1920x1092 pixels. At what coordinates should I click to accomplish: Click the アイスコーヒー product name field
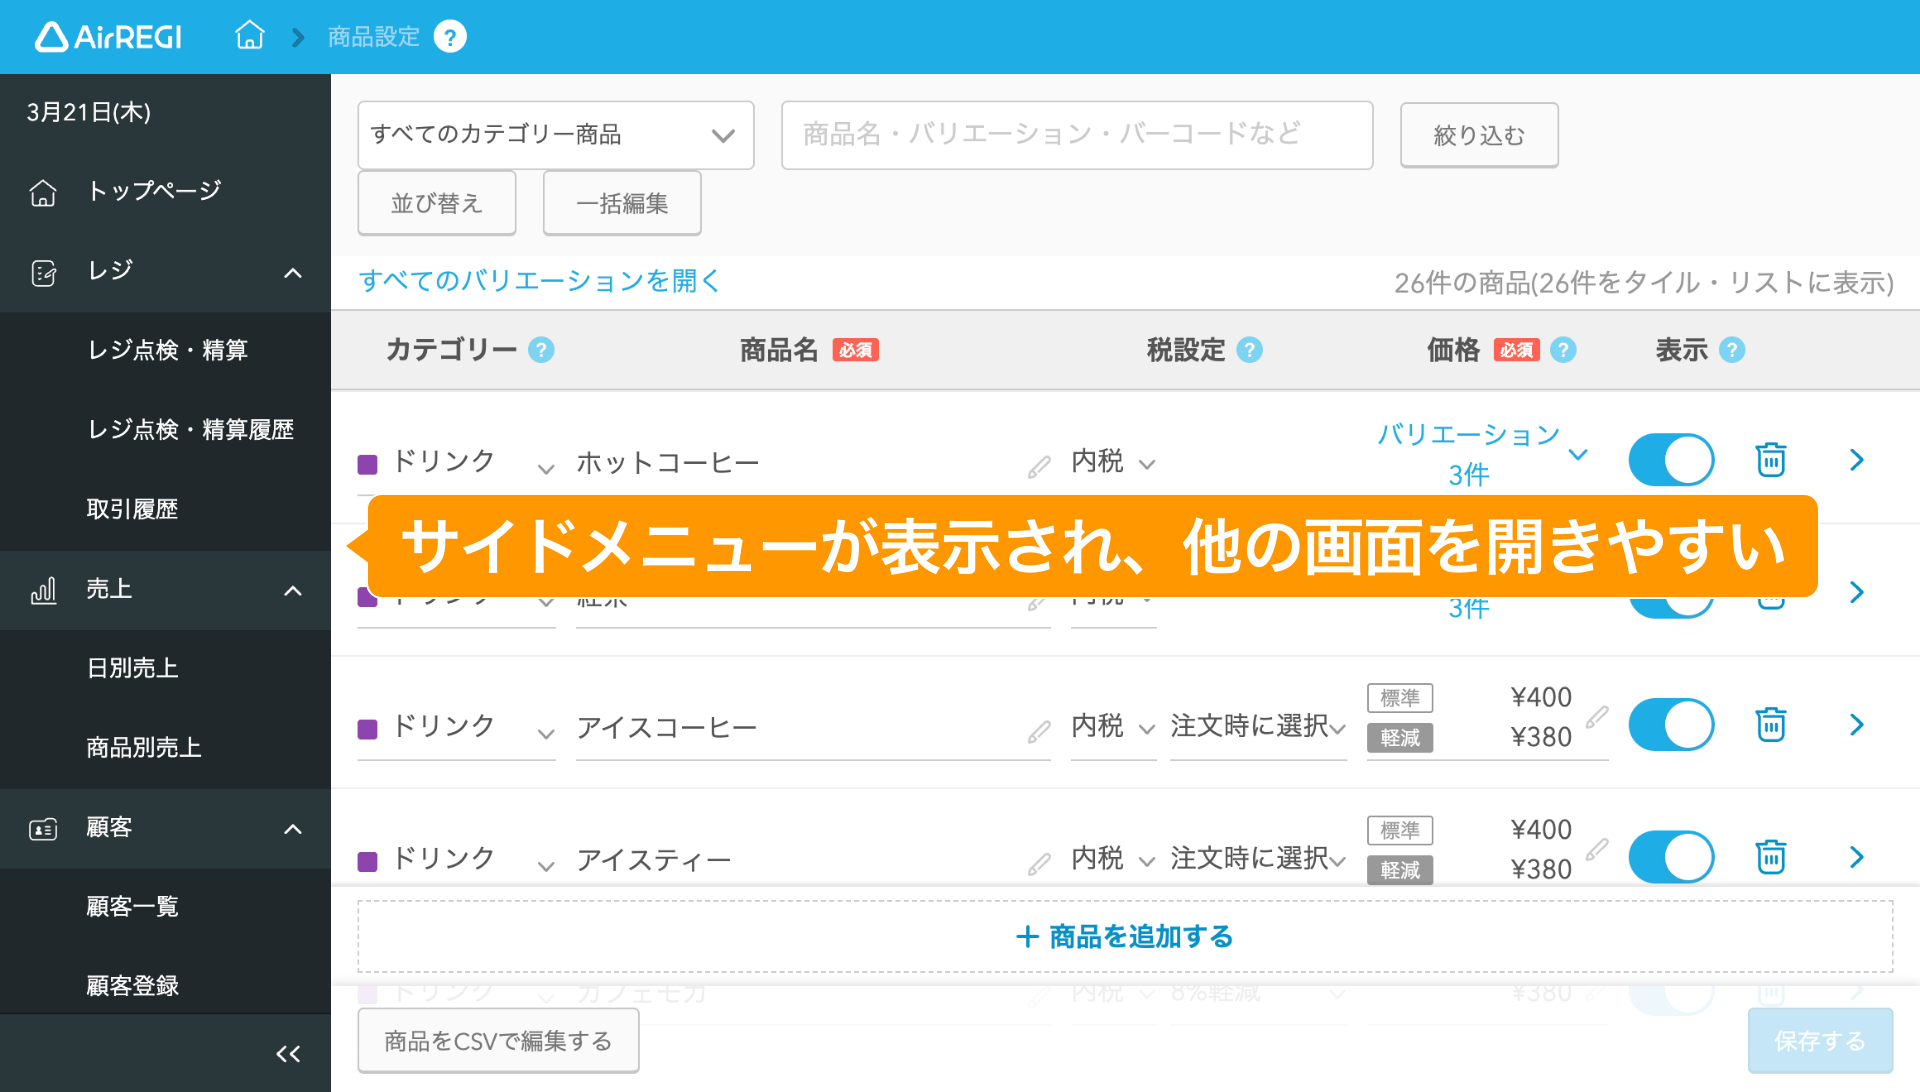(813, 728)
